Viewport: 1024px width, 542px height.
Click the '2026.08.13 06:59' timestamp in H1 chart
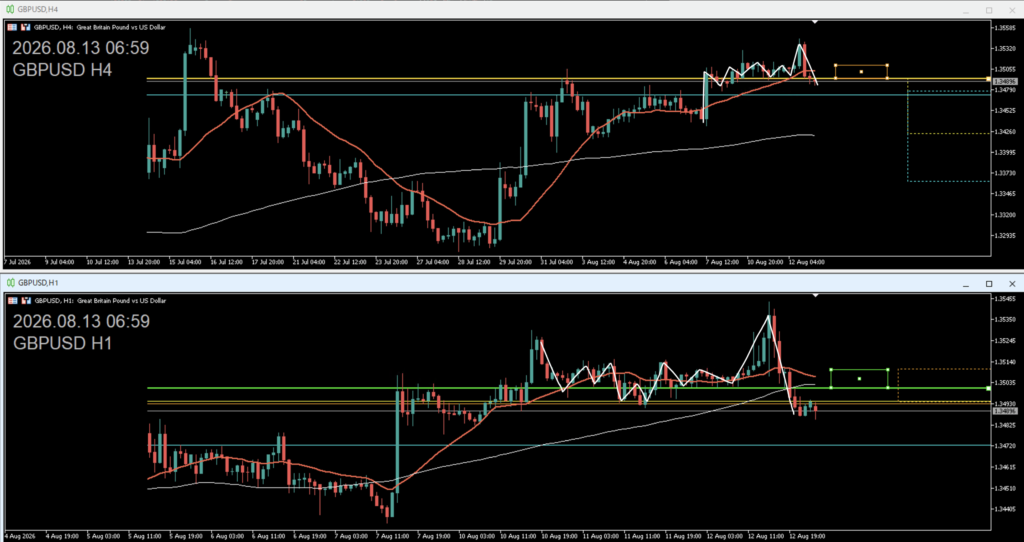click(81, 321)
